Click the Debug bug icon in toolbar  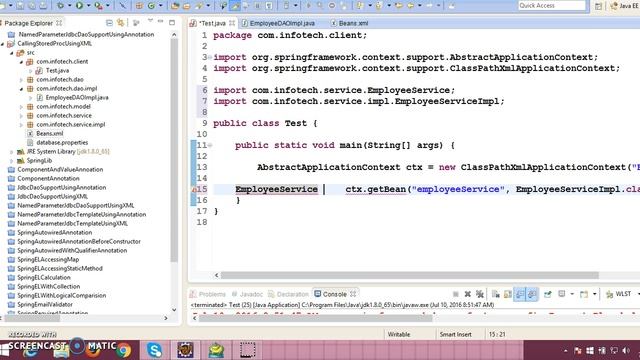coord(60,6)
